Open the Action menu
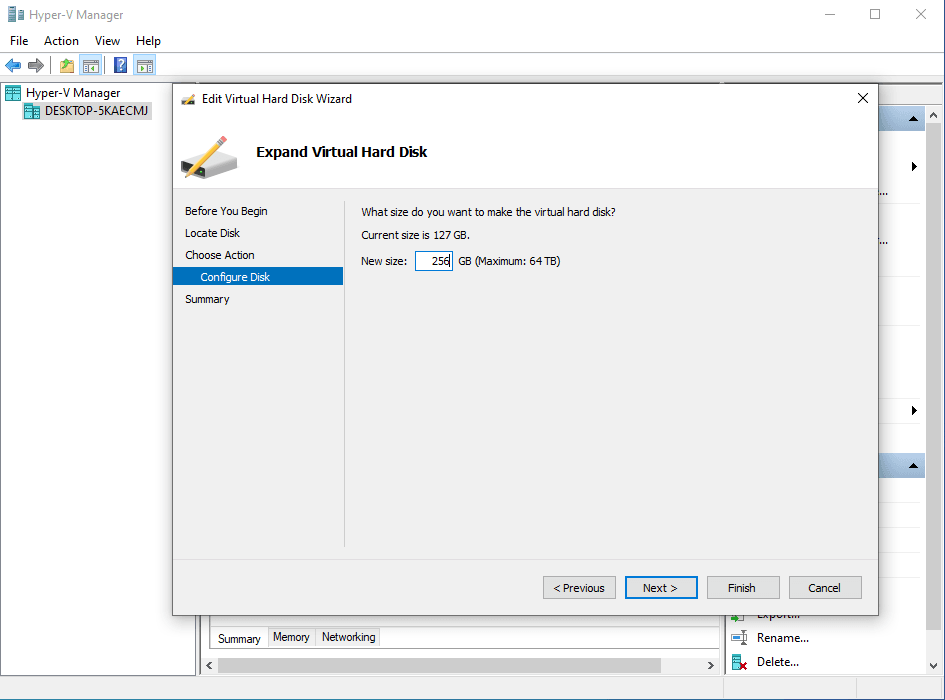 click(x=61, y=41)
